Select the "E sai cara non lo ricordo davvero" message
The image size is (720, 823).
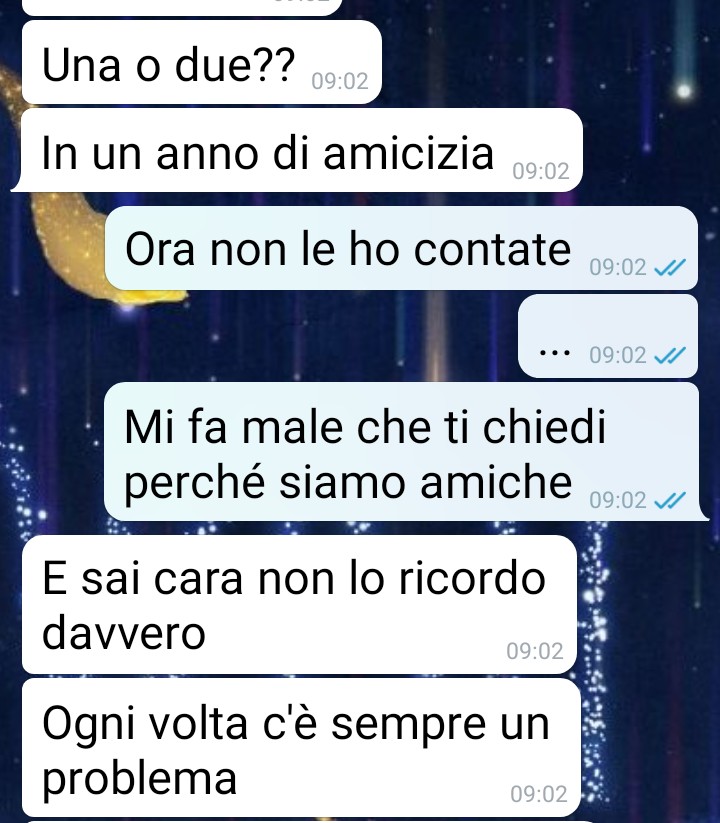pyautogui.click(x=300, y=605)
